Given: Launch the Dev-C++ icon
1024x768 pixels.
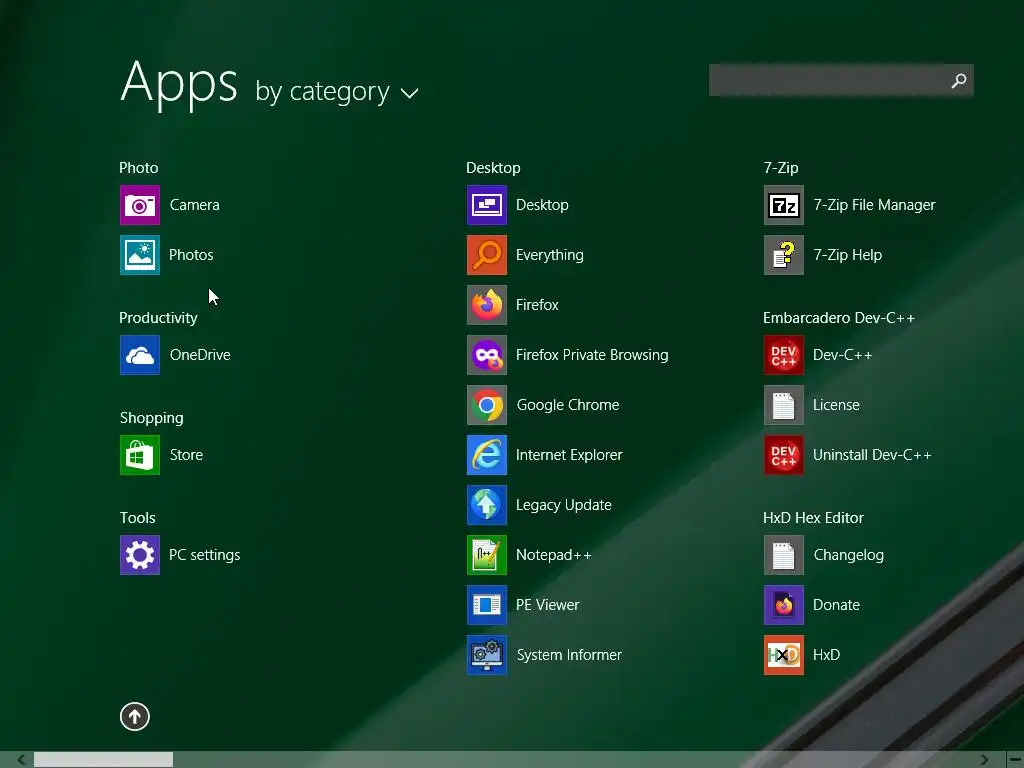Looking at the screenshot, I should coord(784,355).
